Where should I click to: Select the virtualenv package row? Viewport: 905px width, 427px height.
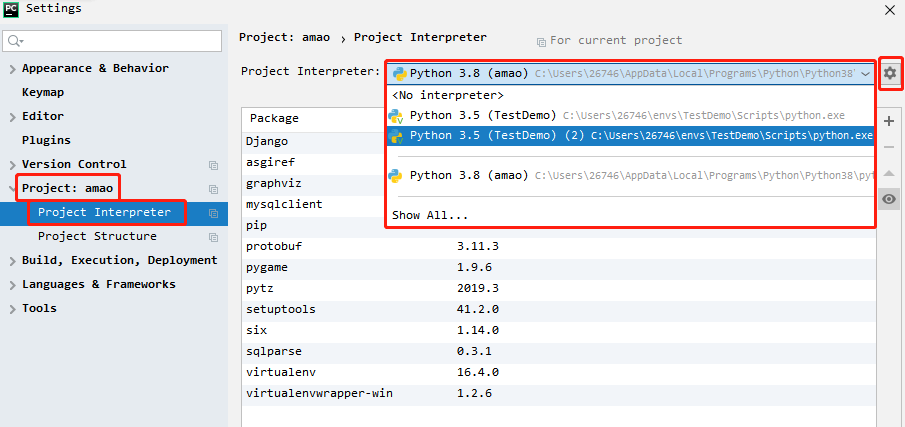(x=559, y=372)
